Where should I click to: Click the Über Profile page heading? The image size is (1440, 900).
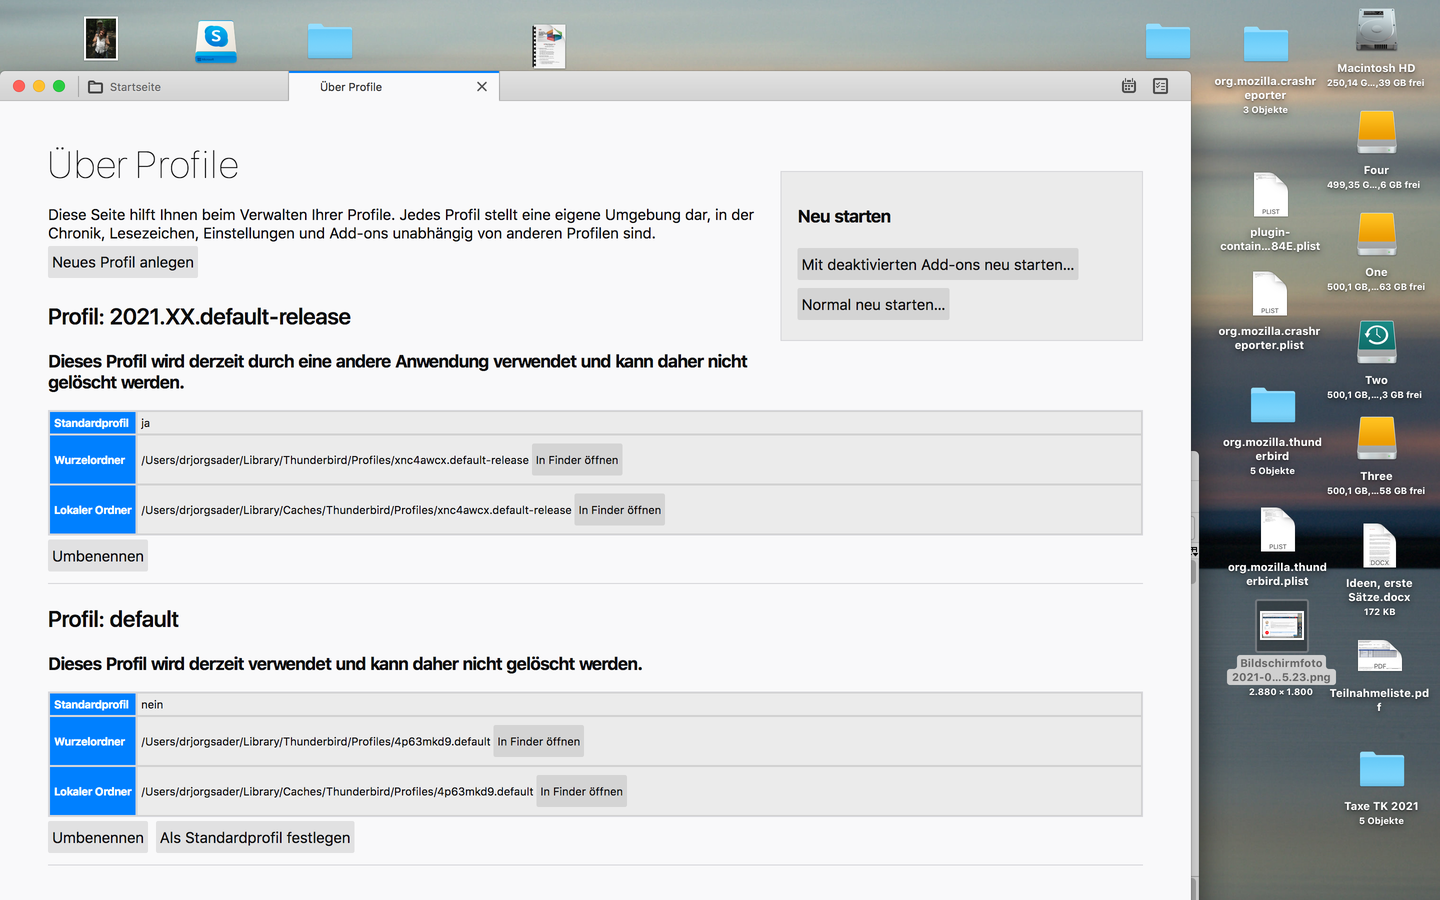pos(143,165)
